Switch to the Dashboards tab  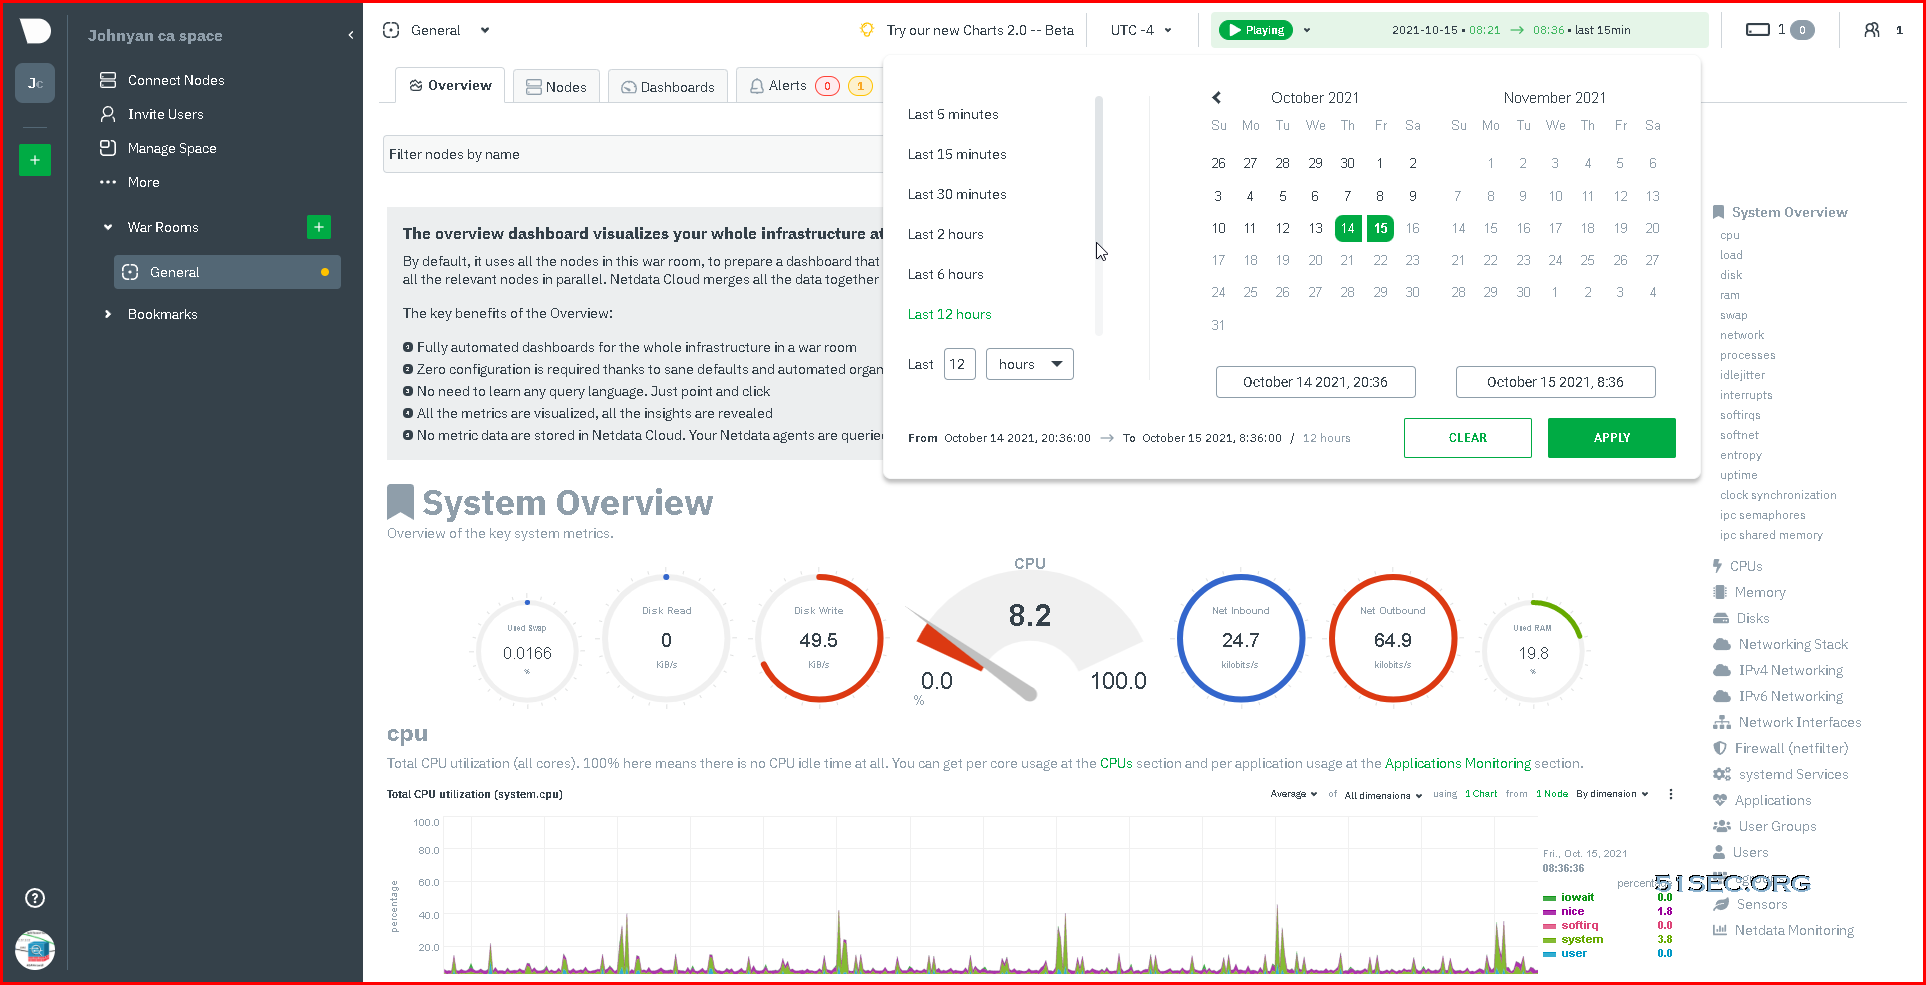[668, 86]
